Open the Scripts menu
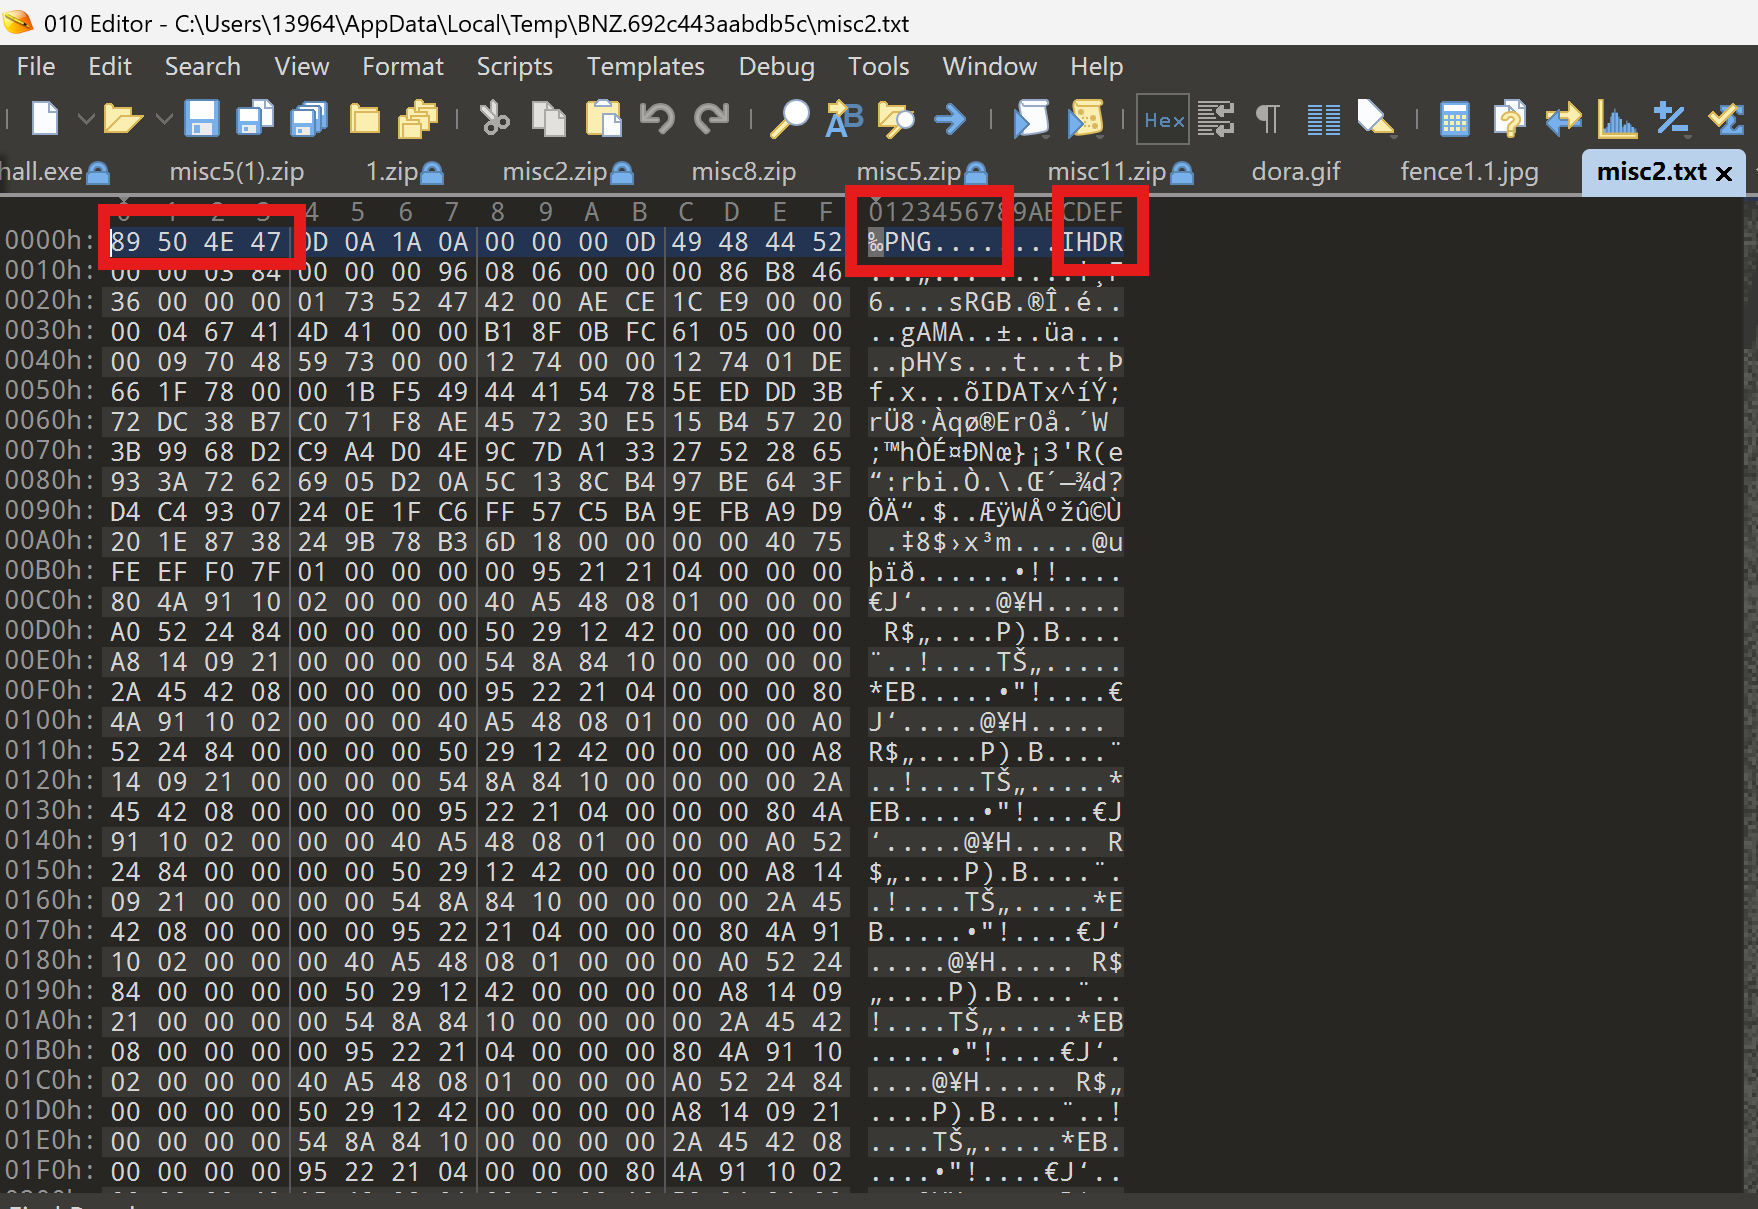The image size is (1758, 1209). tap(515, 66)
